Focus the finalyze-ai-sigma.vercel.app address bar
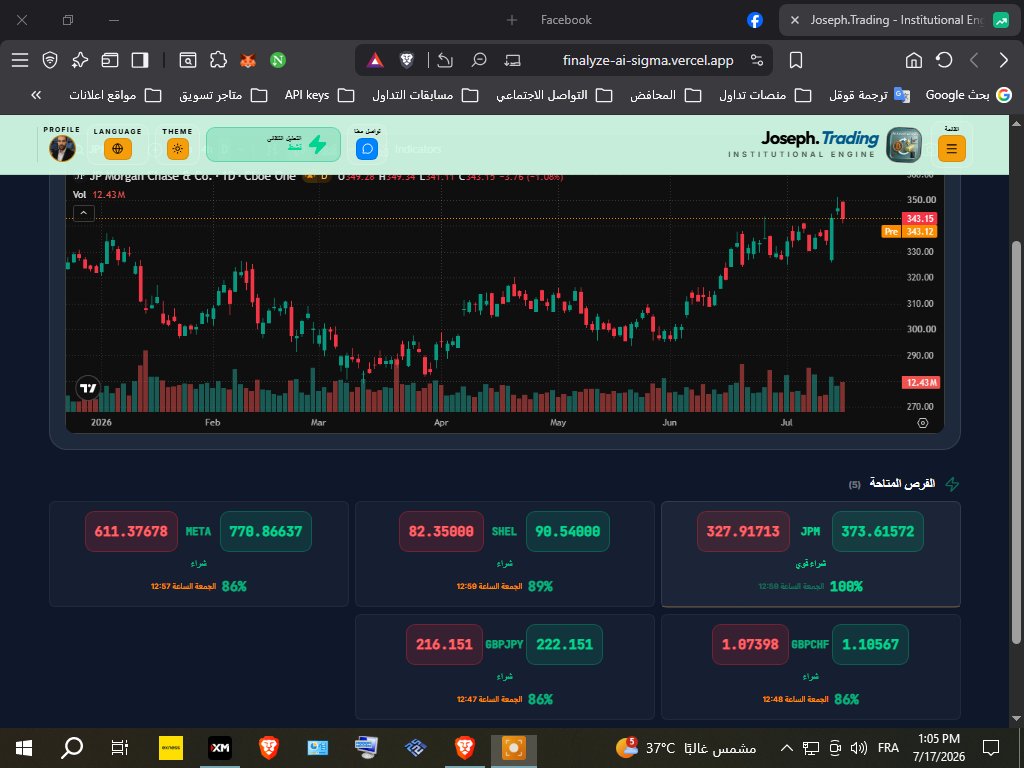 pos(648,60)
